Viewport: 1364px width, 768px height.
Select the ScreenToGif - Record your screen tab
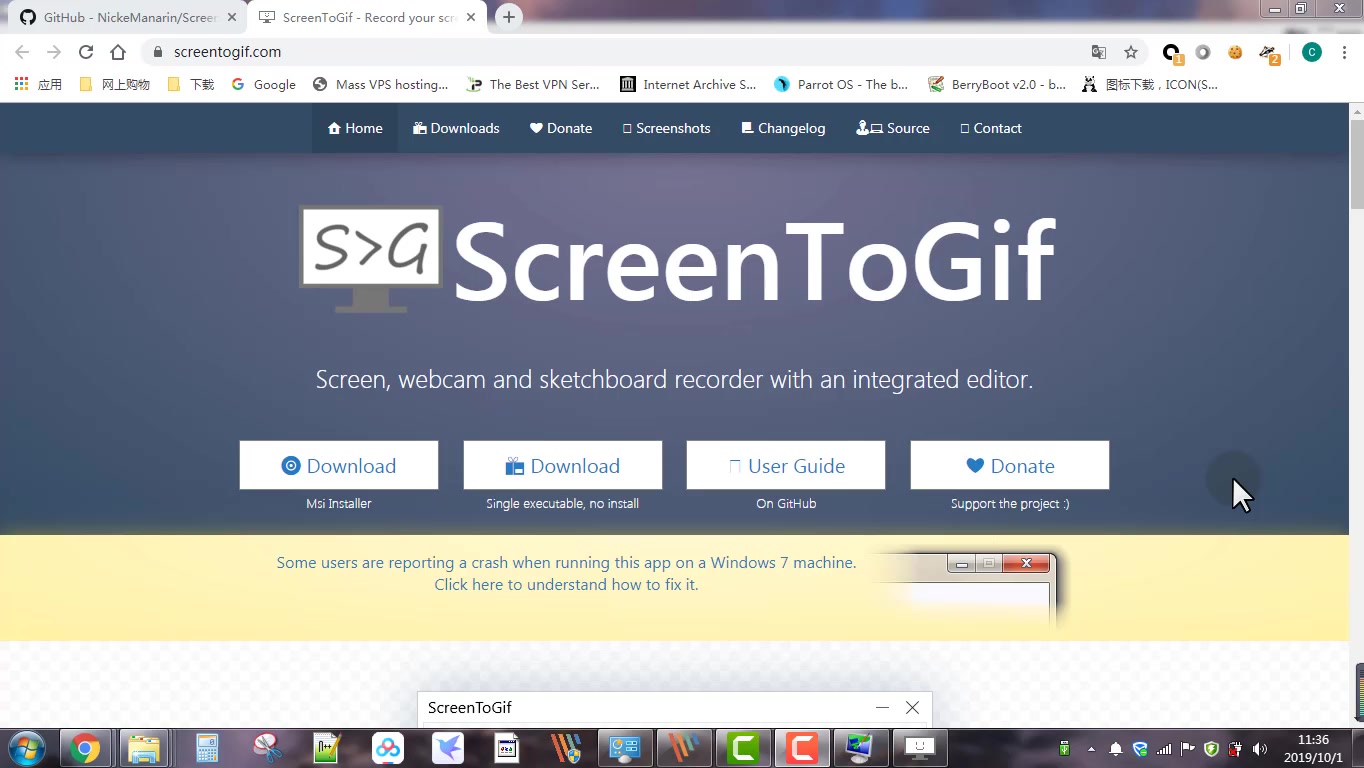[367, 17]
